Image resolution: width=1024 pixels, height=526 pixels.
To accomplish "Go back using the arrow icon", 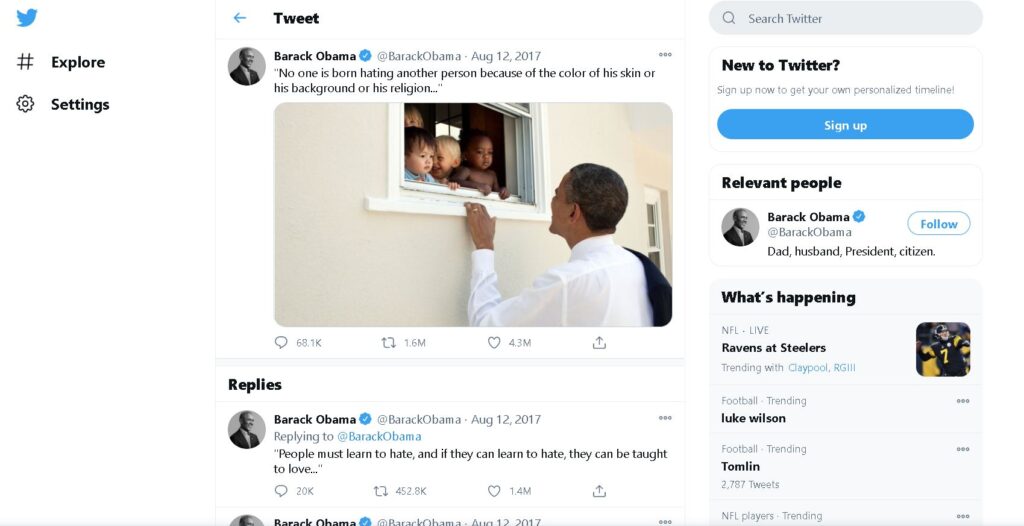I will pos(239,18).
